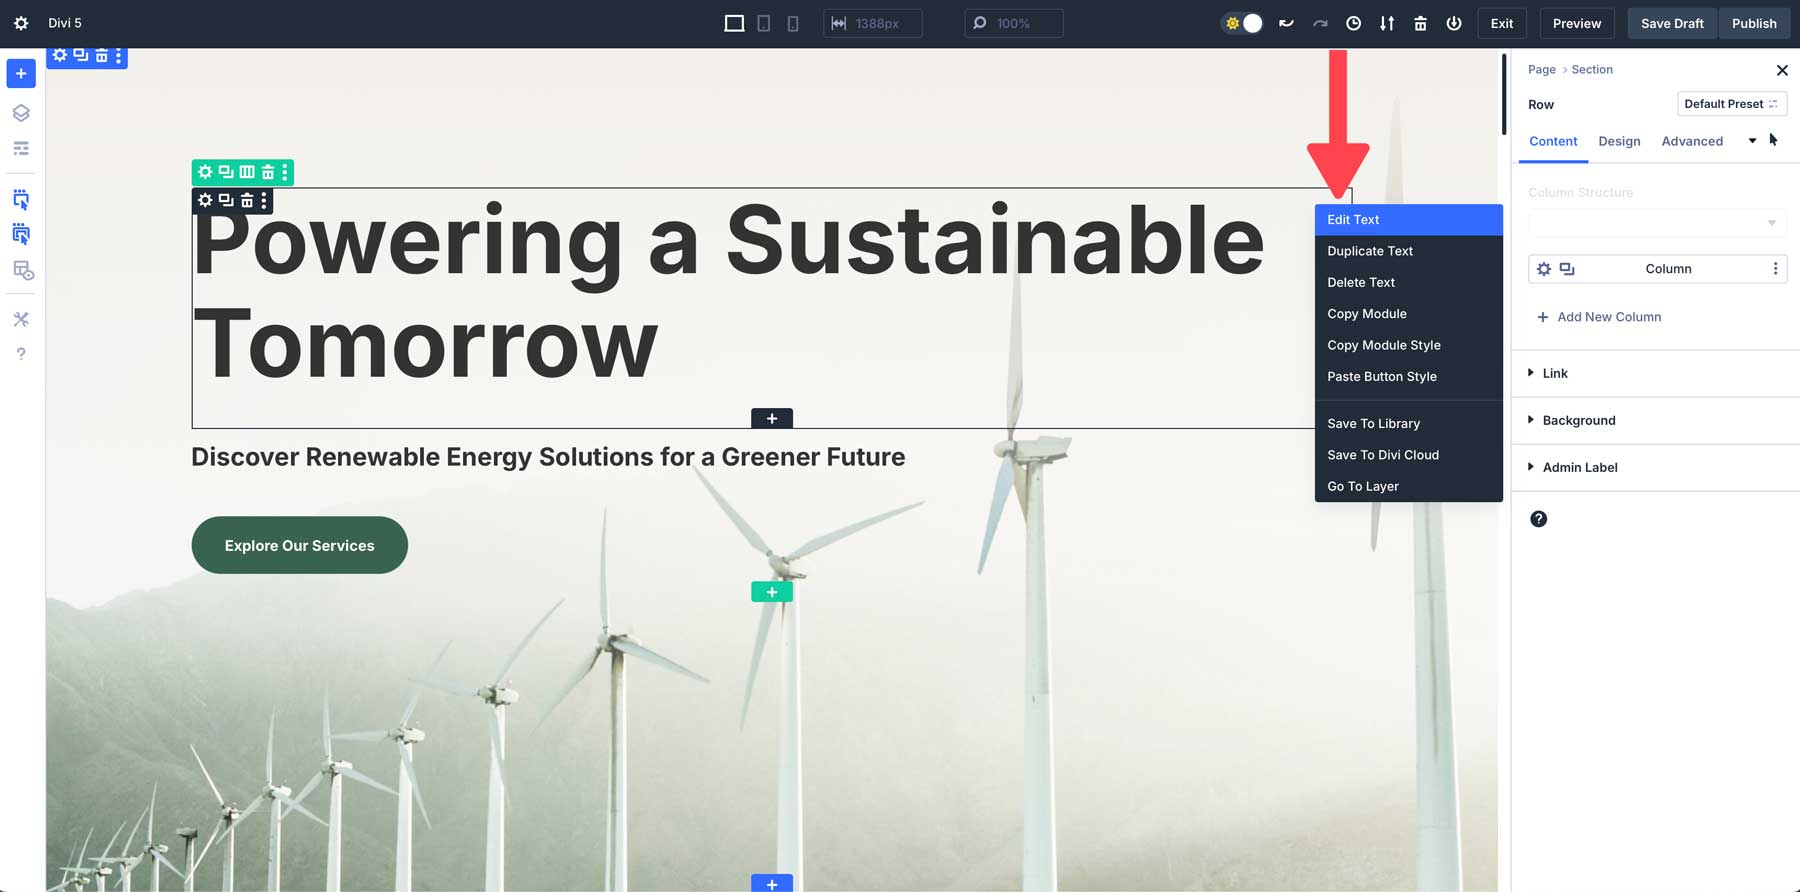Open module more options on dark toolbar
The width and height of the screenshot is (1800, 892).
tap(264, 200)
